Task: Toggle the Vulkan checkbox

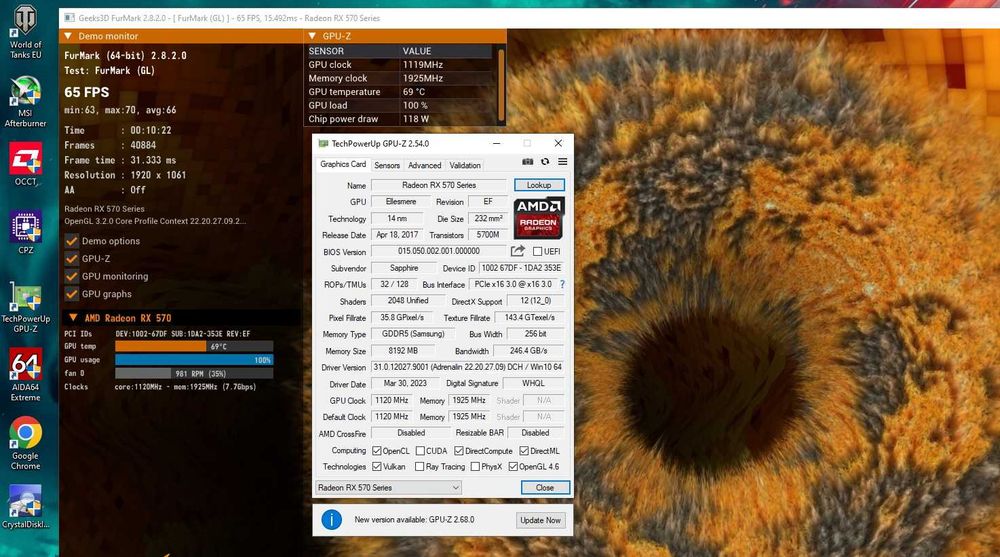Action: tap(377, 466)
